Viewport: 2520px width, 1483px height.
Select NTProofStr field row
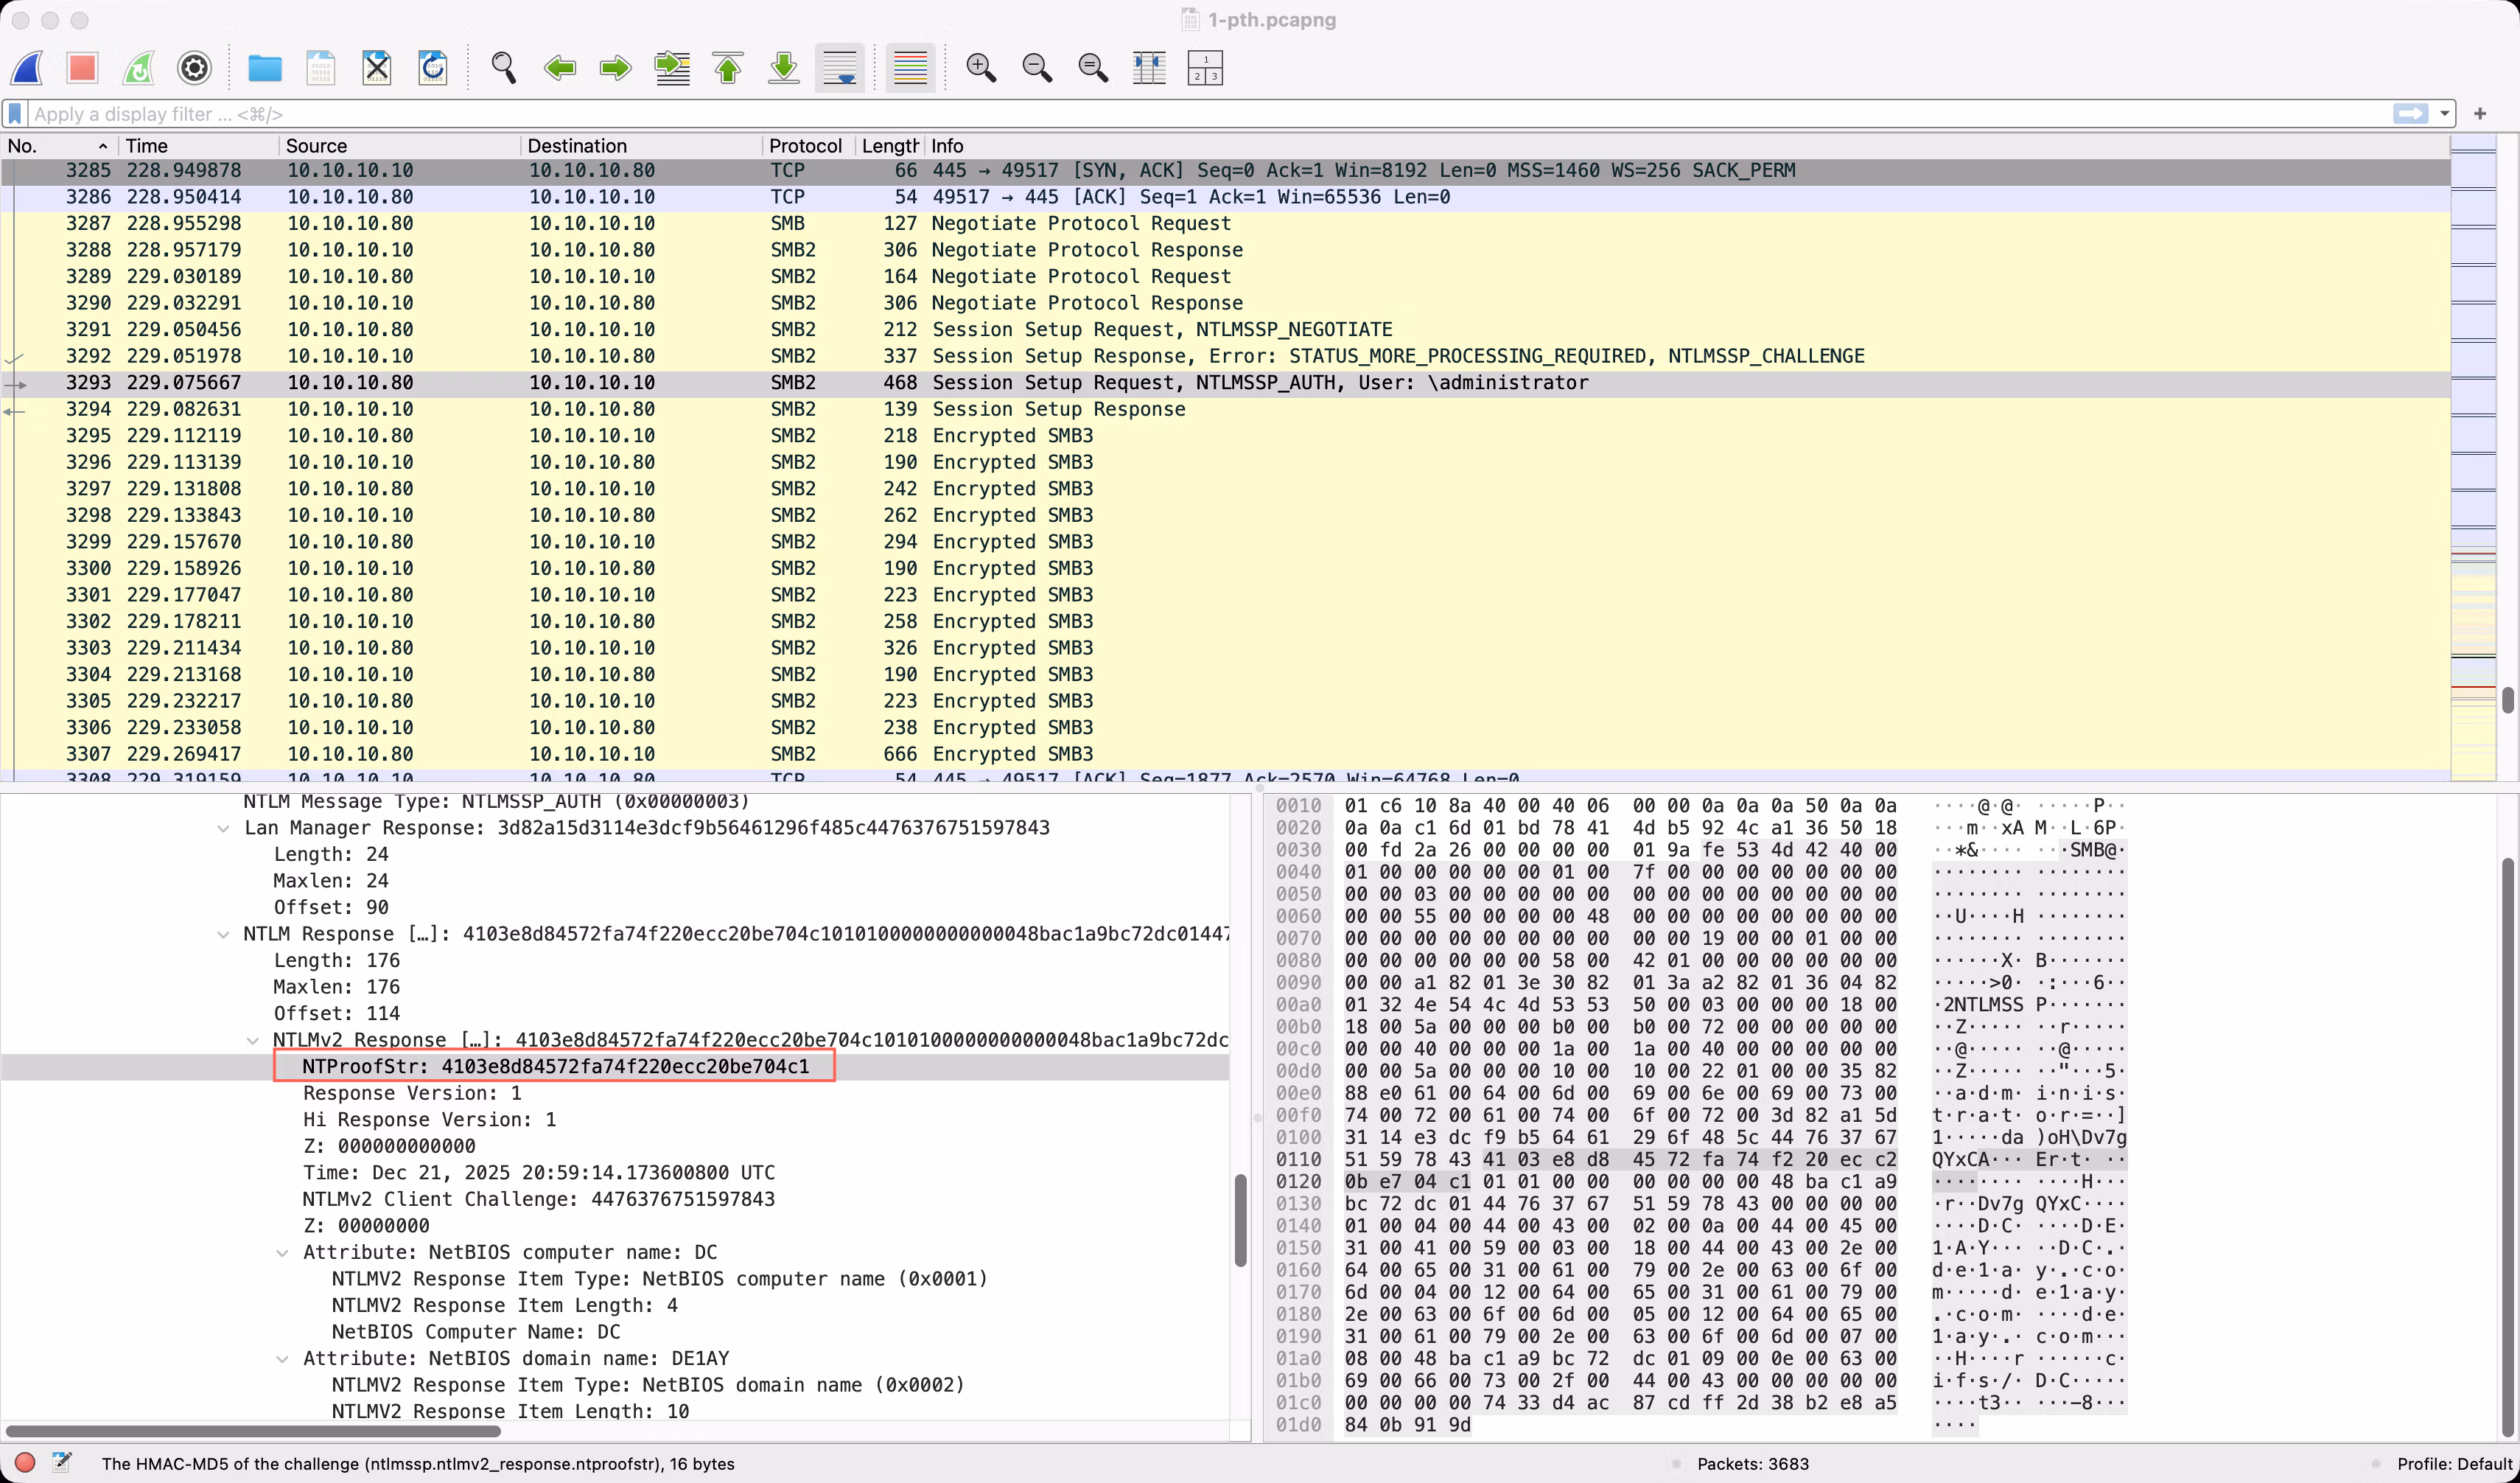(x=615, y=1067)
